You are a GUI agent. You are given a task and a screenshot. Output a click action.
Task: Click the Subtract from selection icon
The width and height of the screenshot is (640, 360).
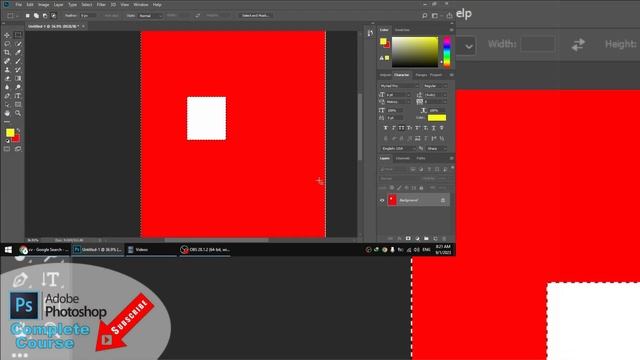coord(45,16)
